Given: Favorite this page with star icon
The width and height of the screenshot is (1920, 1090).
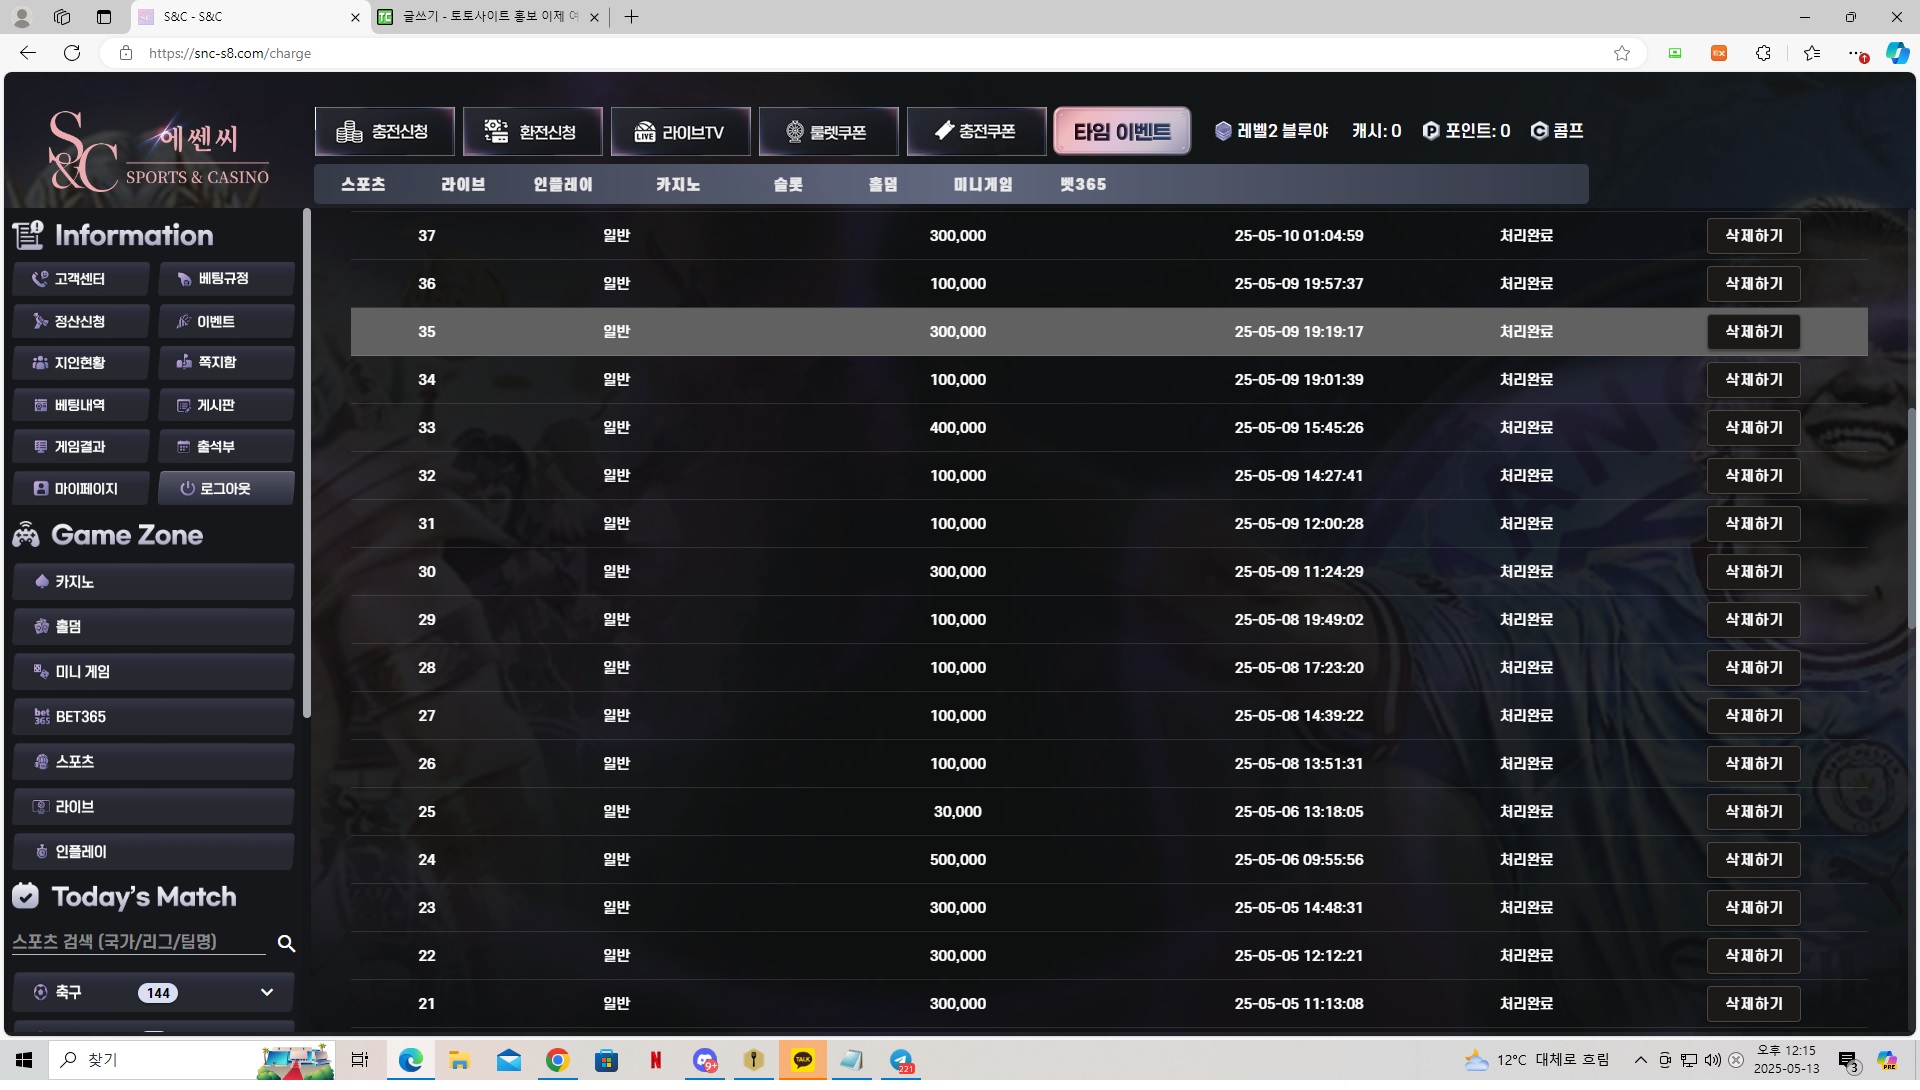Looking at the screenshot, I should (1621, 53).
